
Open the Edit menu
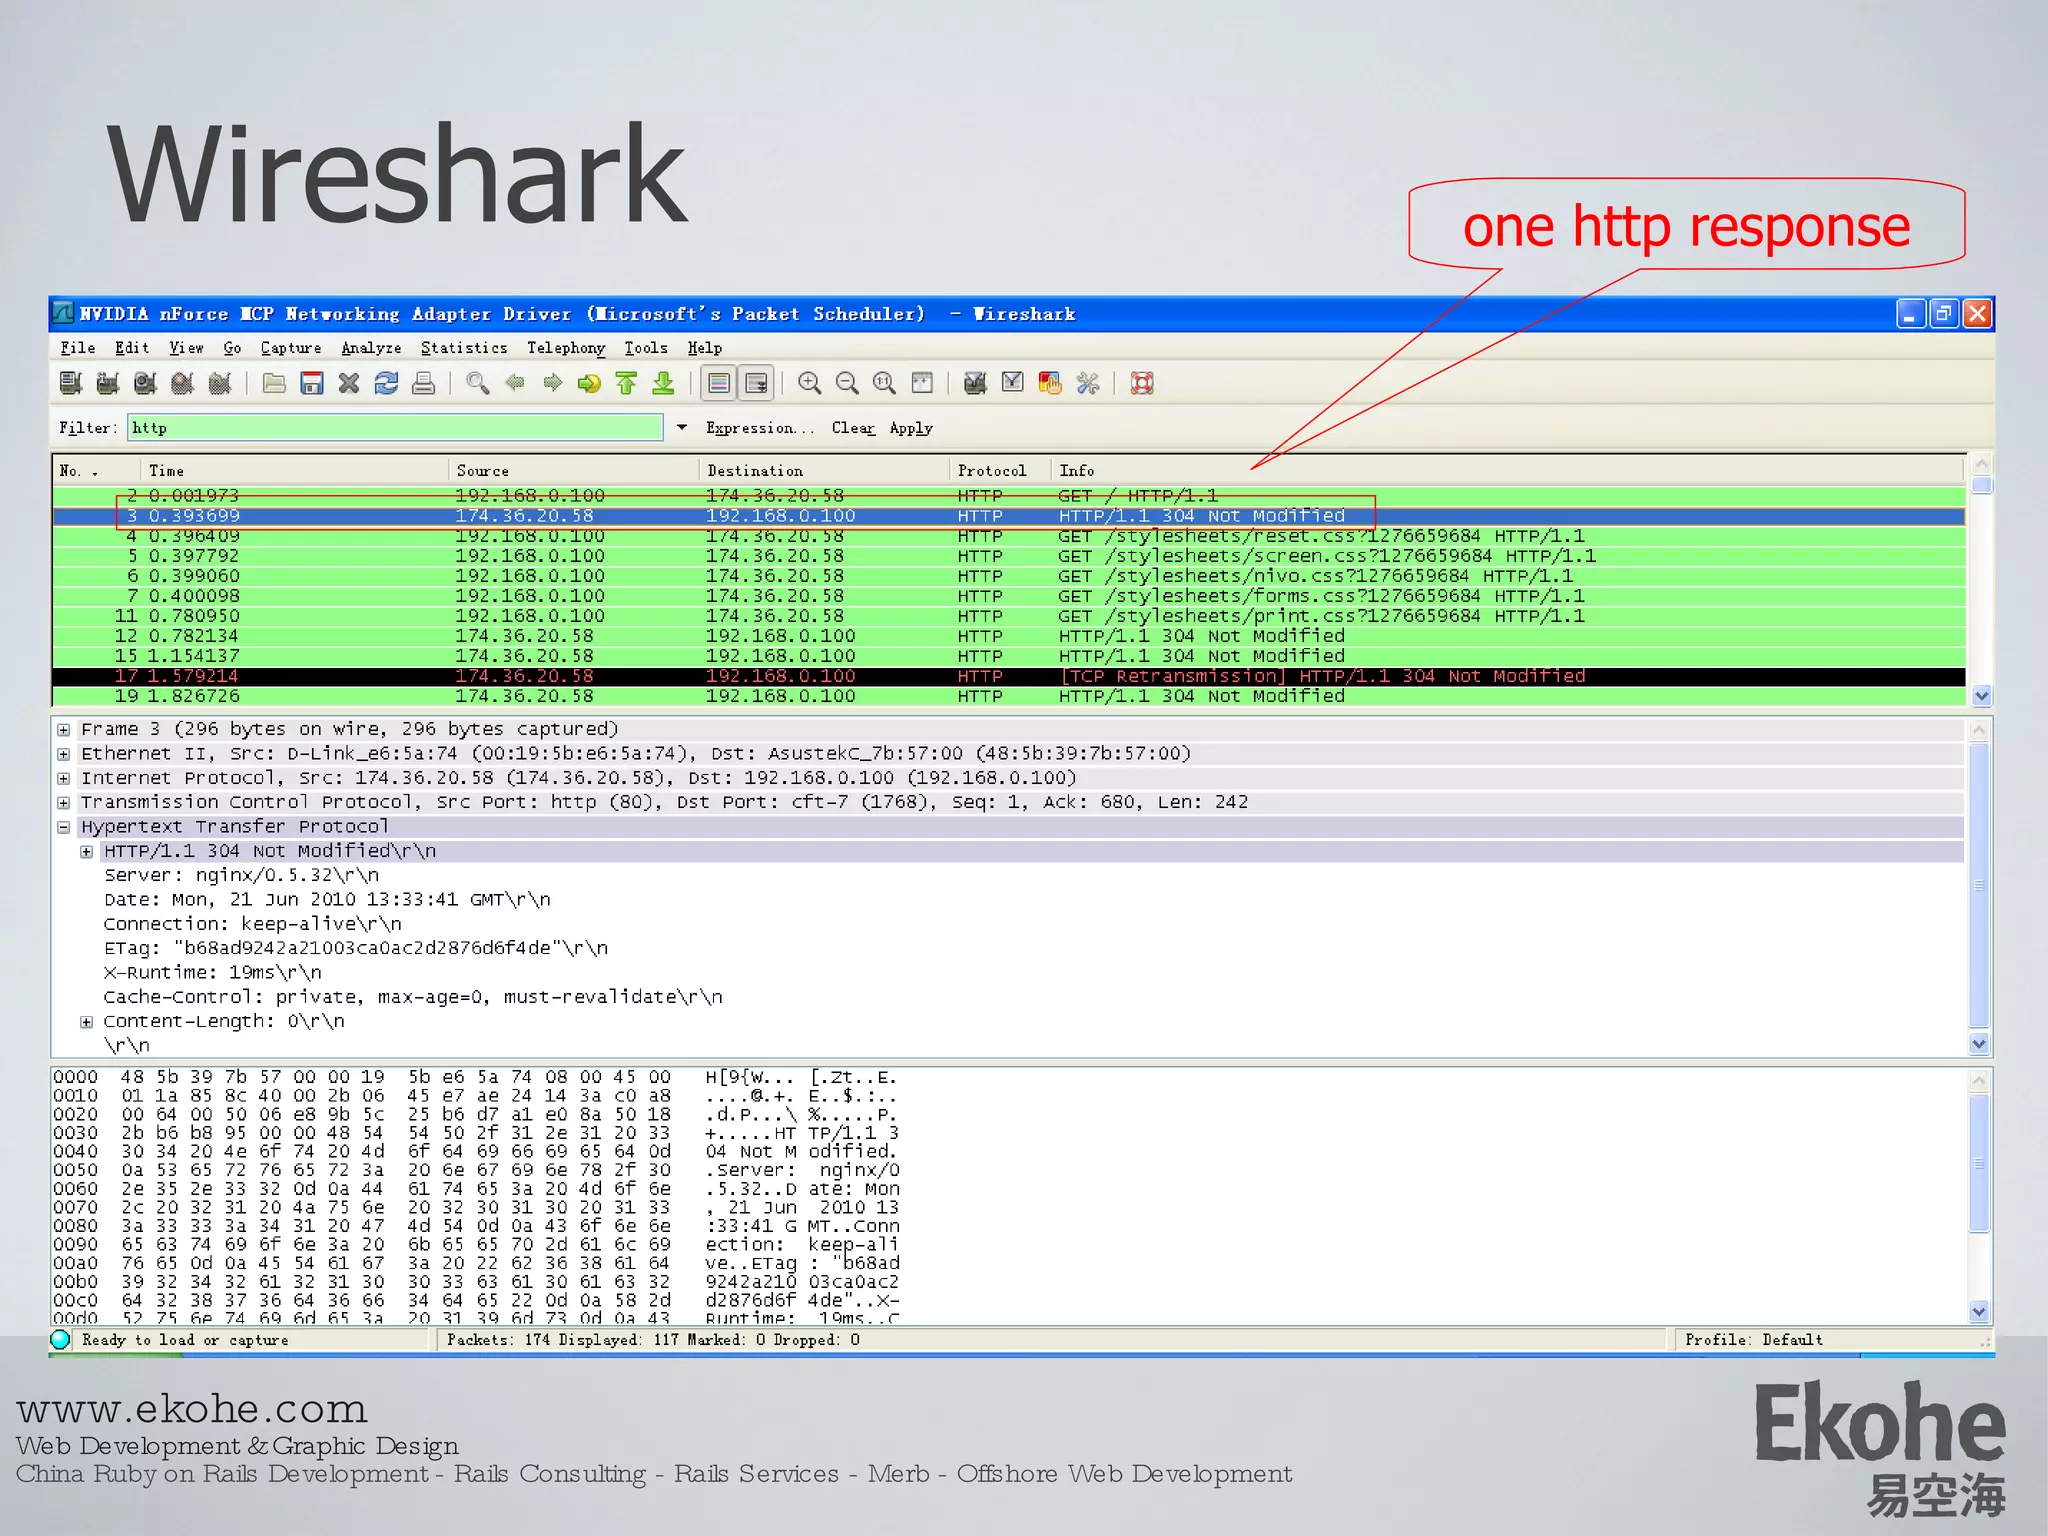pos(132,348)
